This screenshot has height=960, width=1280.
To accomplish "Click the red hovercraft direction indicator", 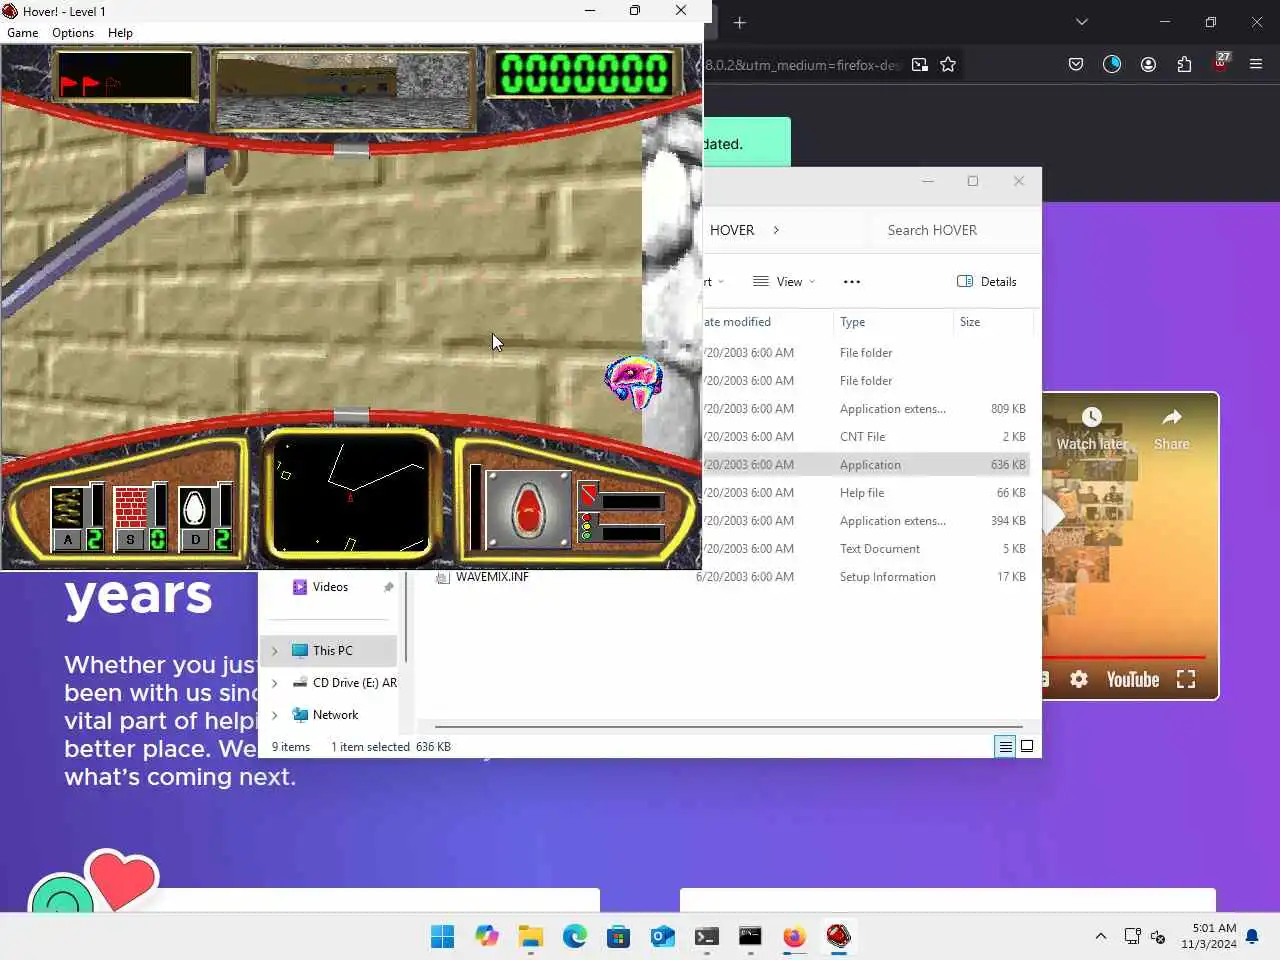I will pyautogui.click(x=528, y=510).
